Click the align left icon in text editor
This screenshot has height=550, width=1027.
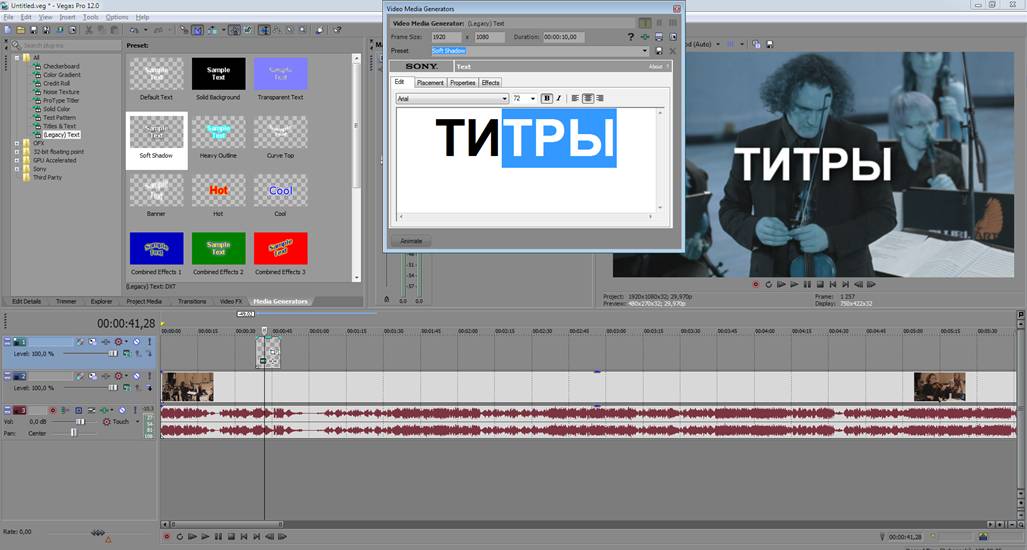(575, 98)
